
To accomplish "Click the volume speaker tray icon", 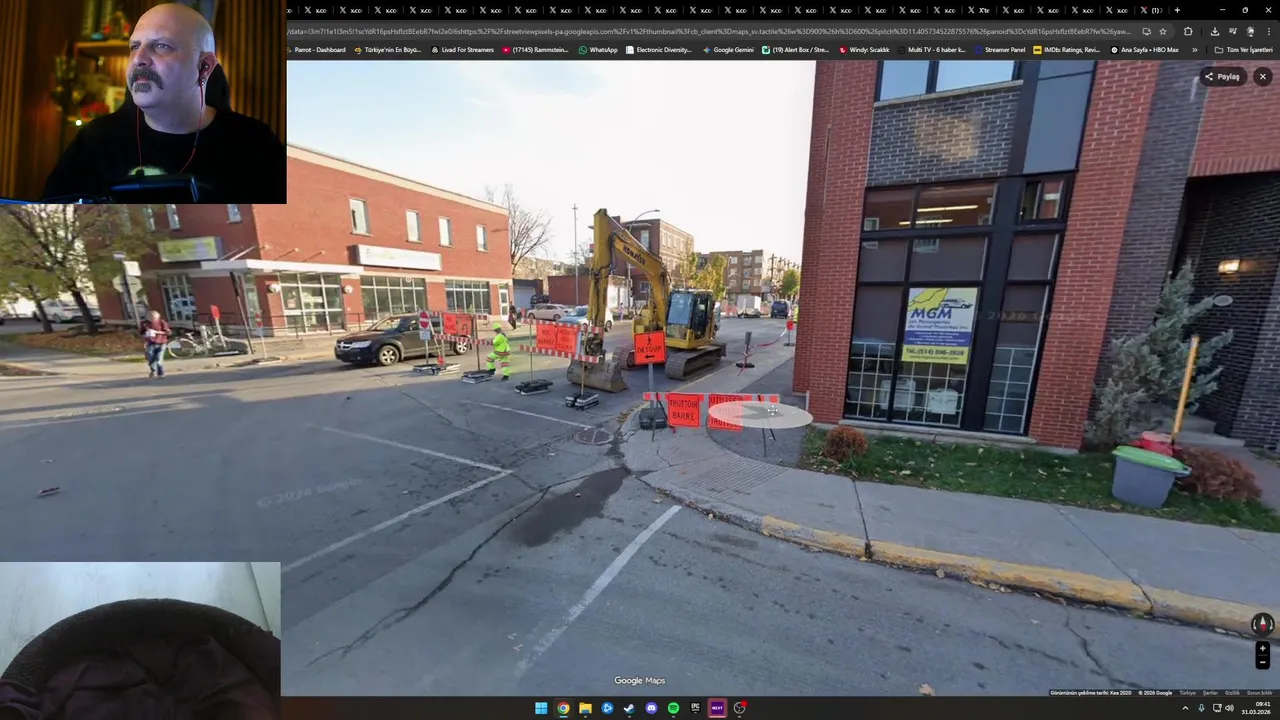I will tap(1229, 708).
